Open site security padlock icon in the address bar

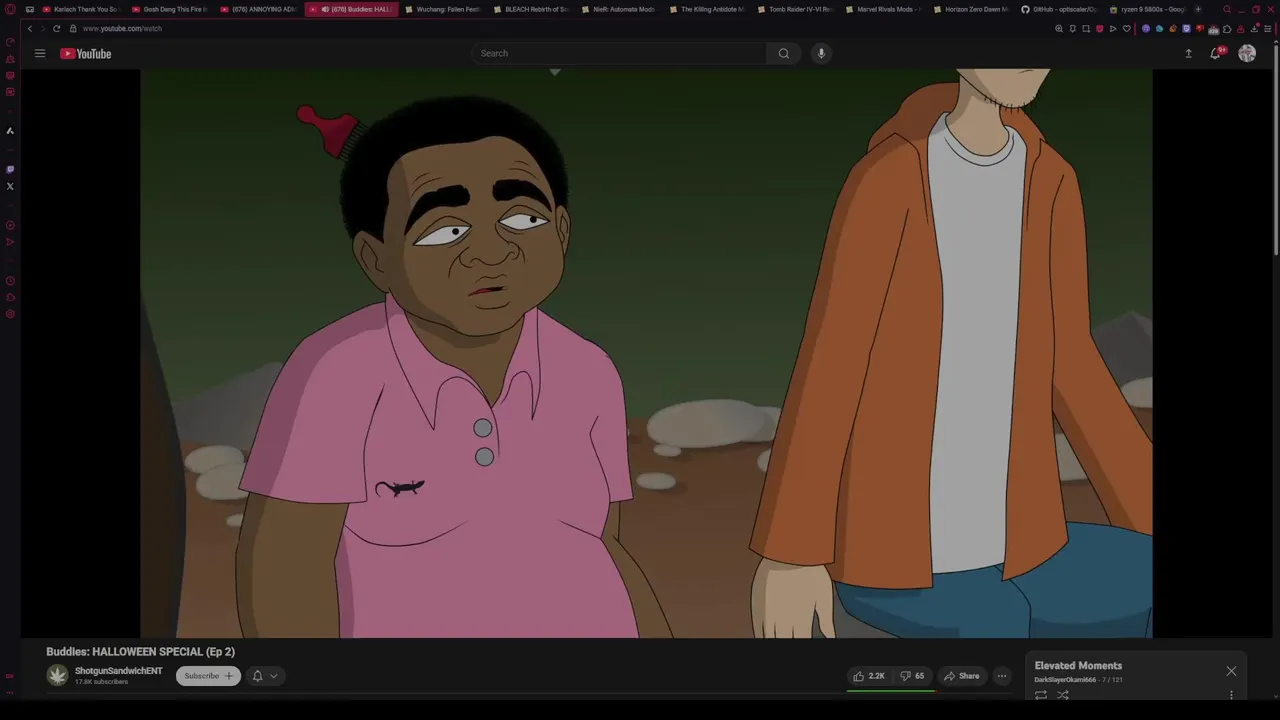click(73, 29)
